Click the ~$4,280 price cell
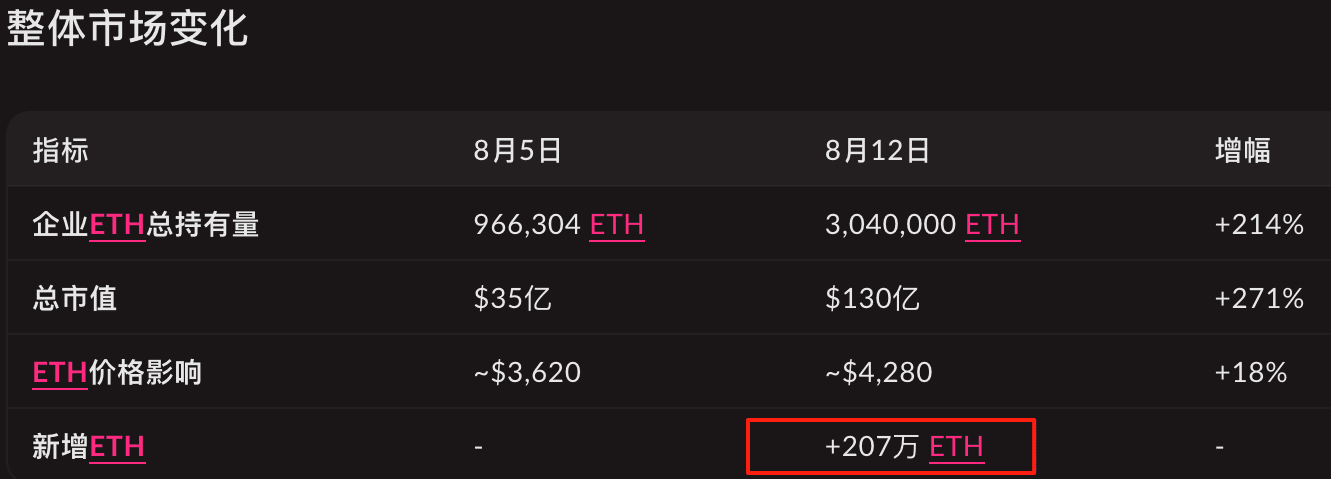 tap(878, 373)
